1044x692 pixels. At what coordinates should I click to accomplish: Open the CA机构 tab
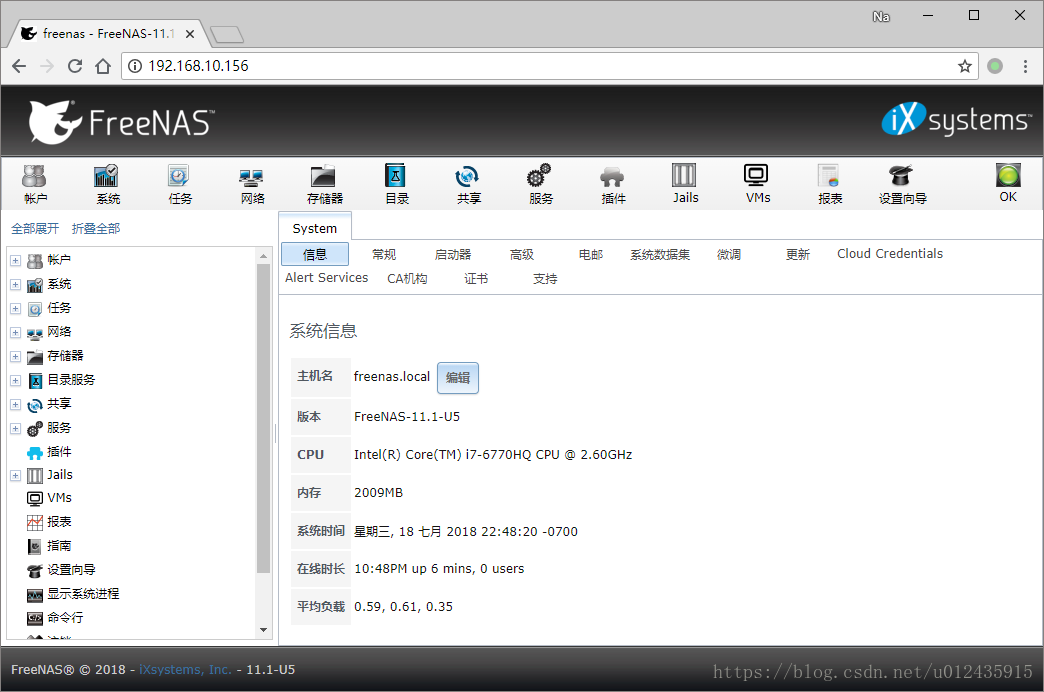tap(407, 278)
